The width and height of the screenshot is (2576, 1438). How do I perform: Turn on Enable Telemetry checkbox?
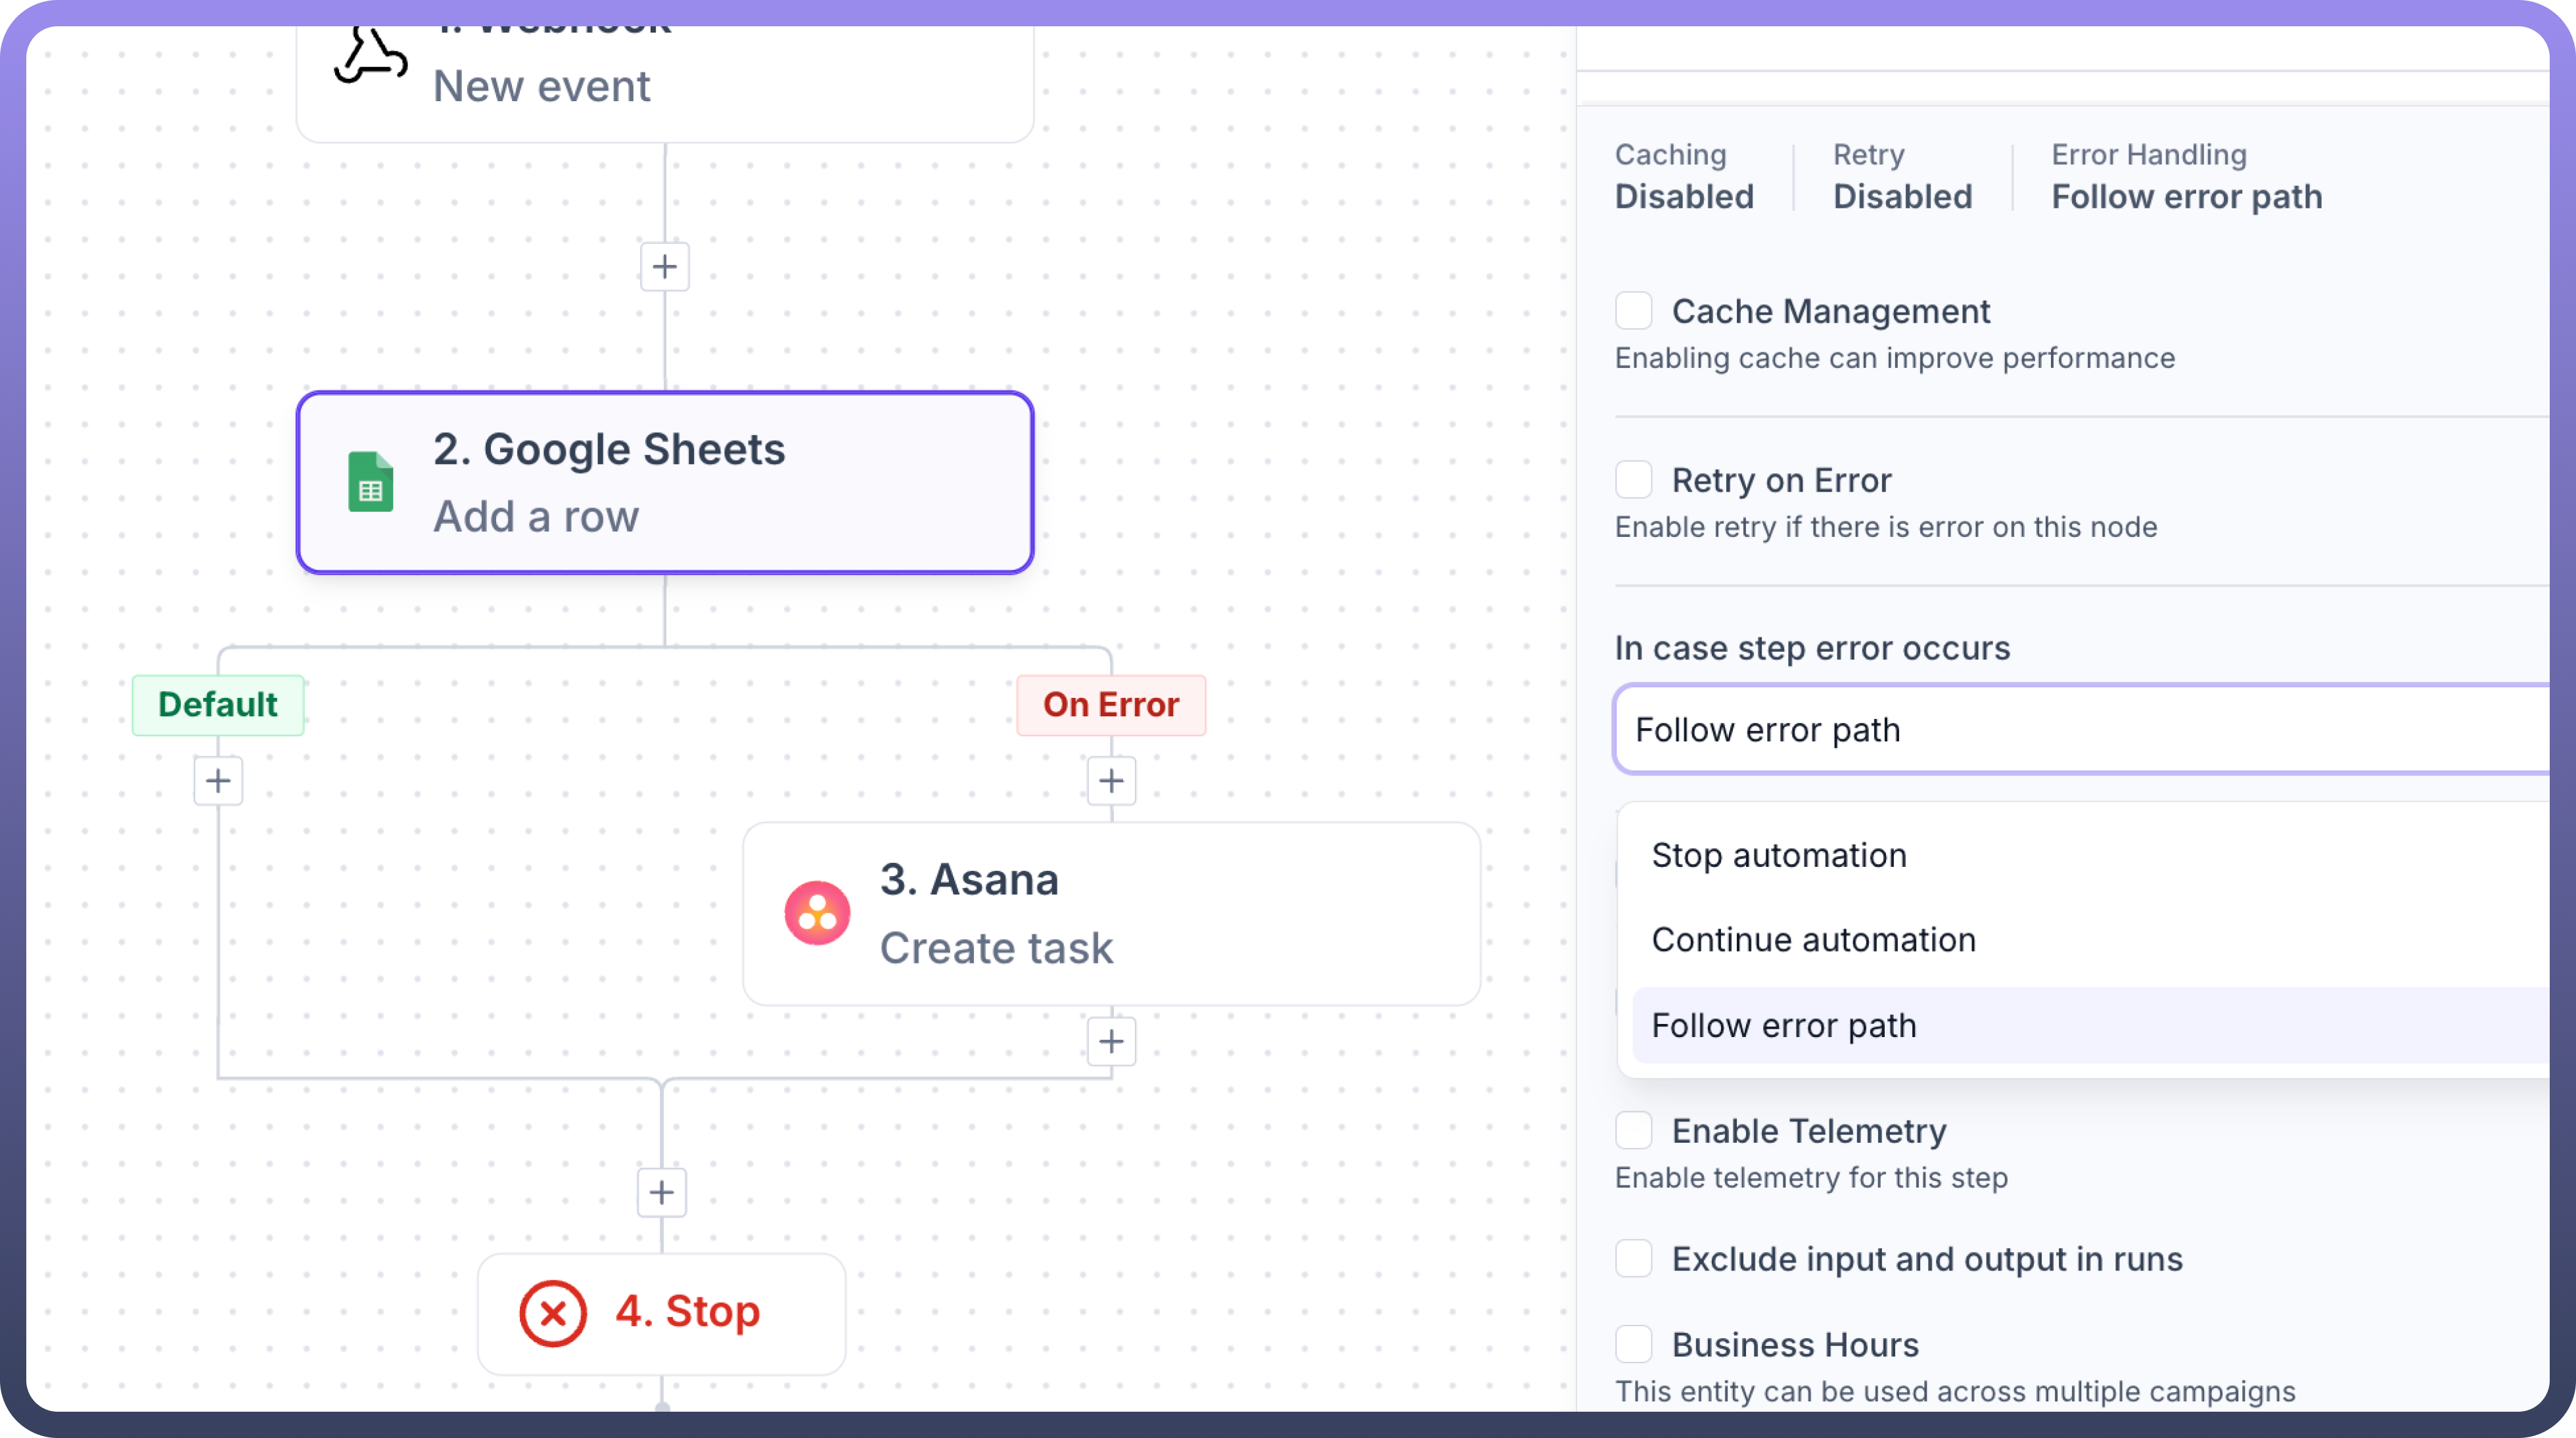pyautogui.click(x=1634, y=1131)
